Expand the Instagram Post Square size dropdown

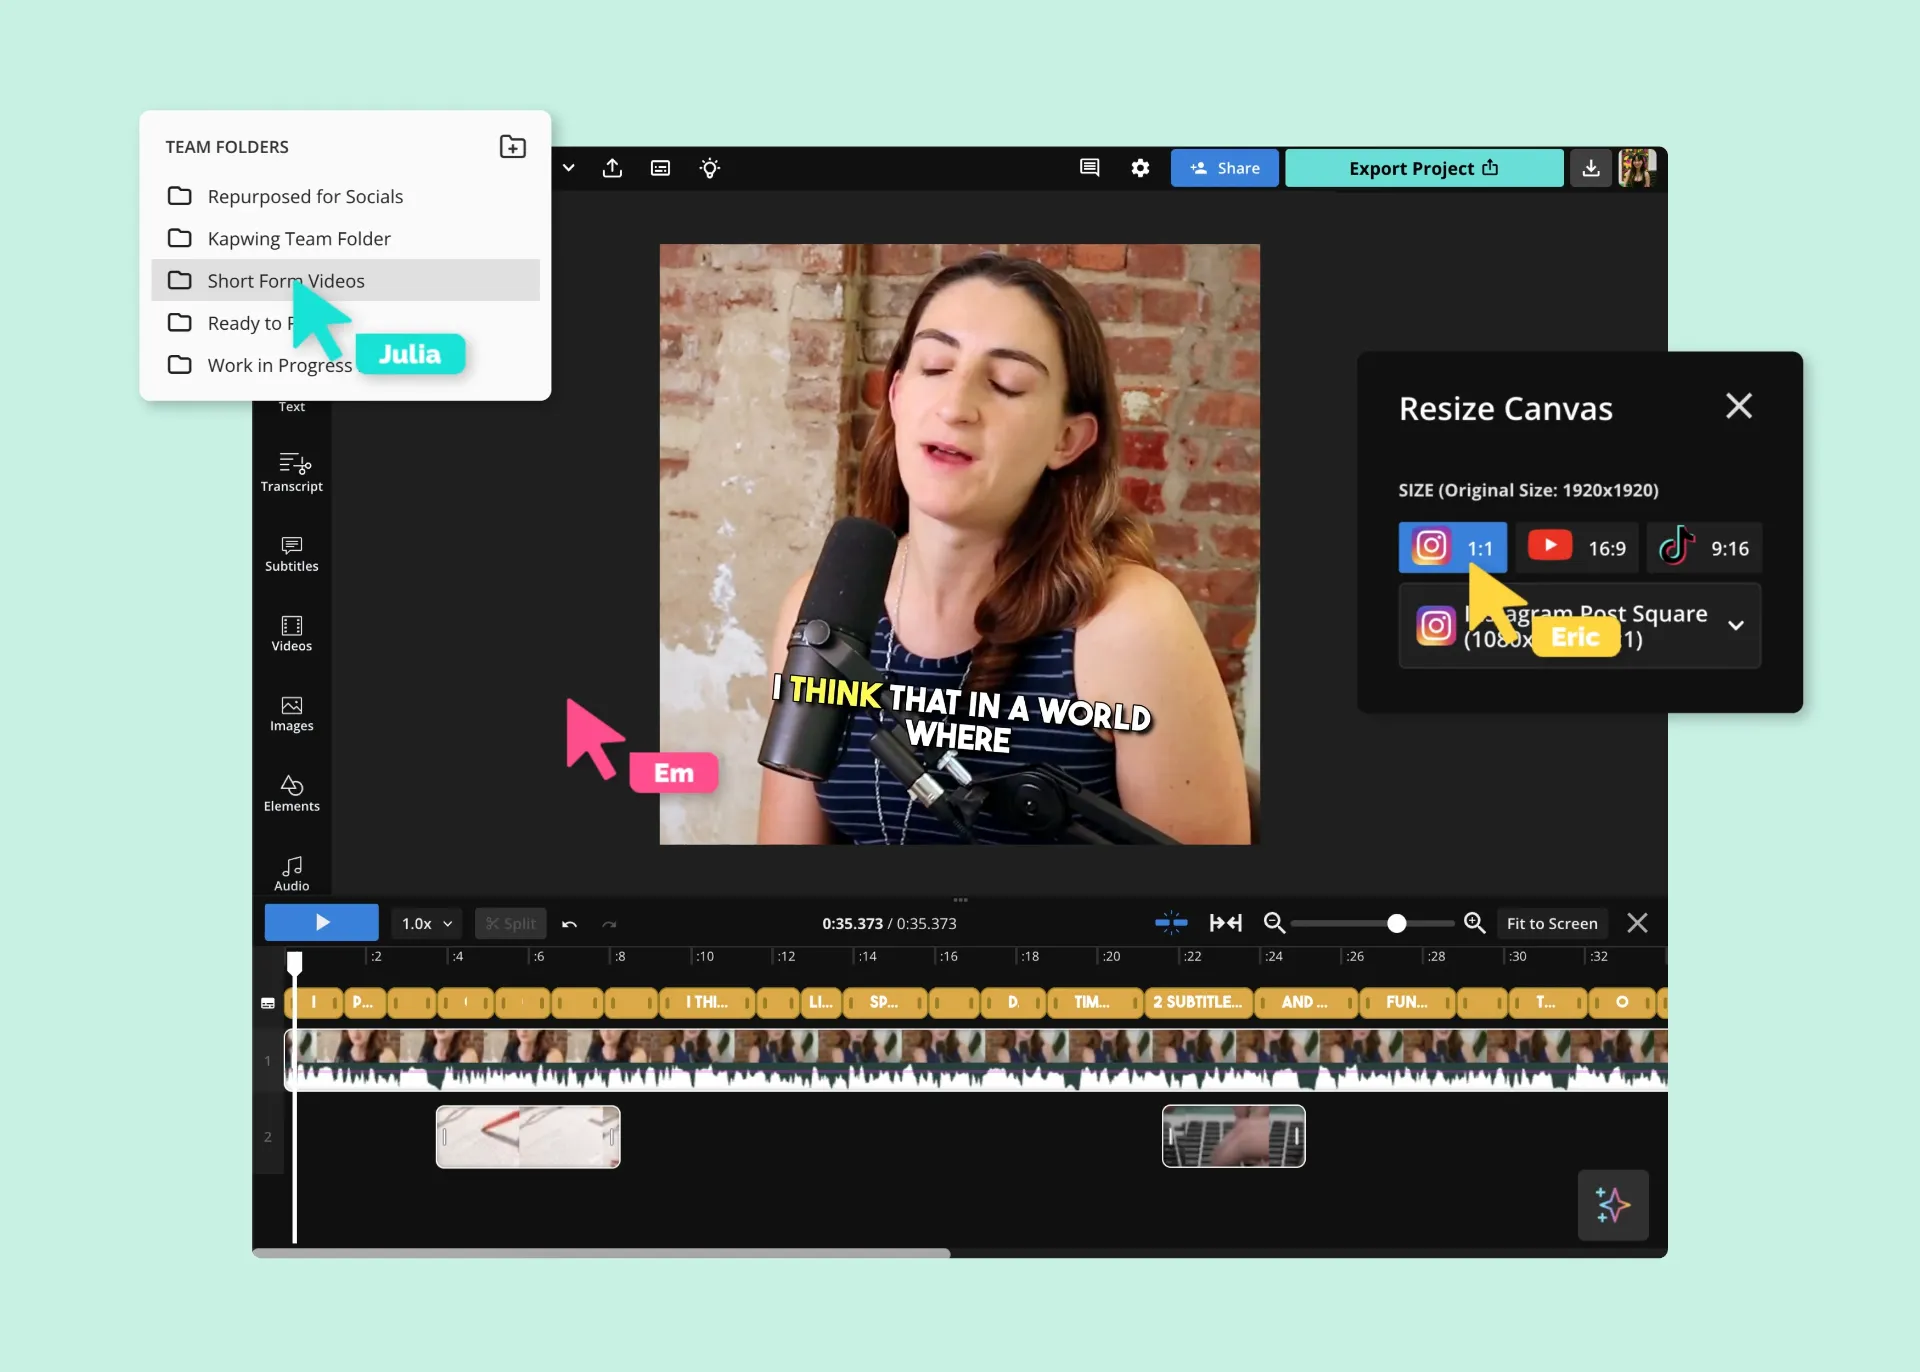(x=1738, y=626)
